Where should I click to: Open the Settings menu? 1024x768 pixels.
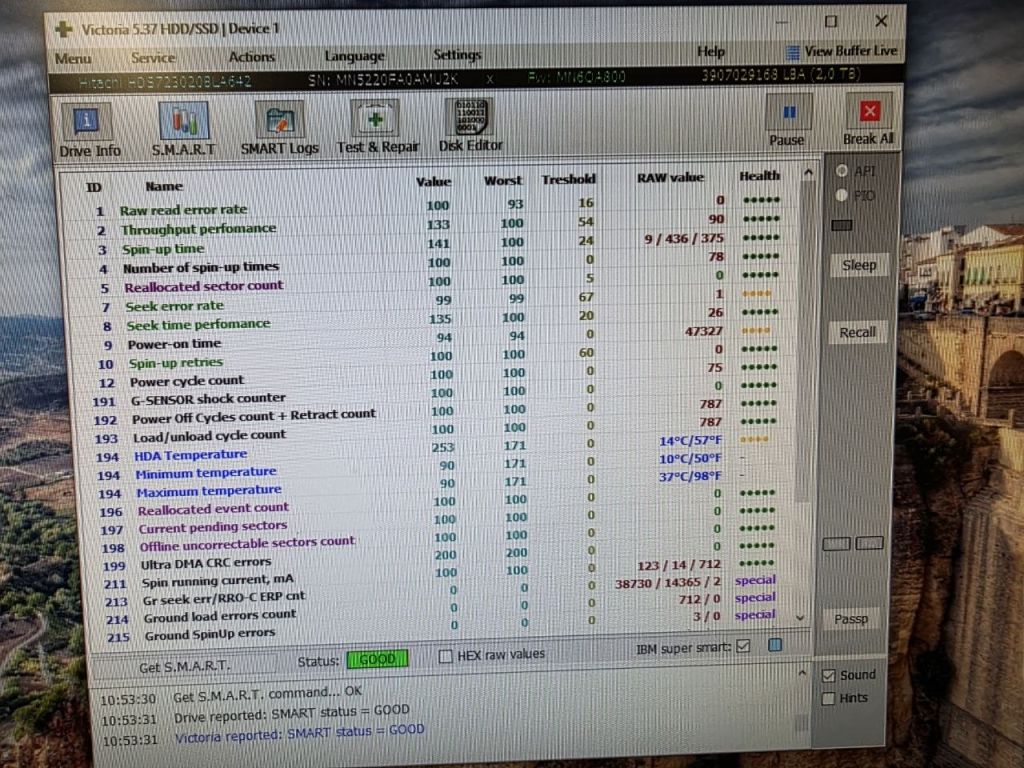click(x=457, y=55)
